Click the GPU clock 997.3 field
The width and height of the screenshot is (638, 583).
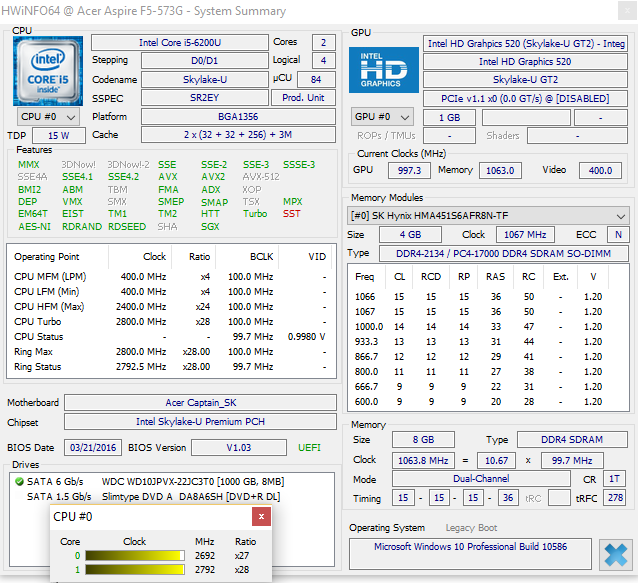pos(409,170)
